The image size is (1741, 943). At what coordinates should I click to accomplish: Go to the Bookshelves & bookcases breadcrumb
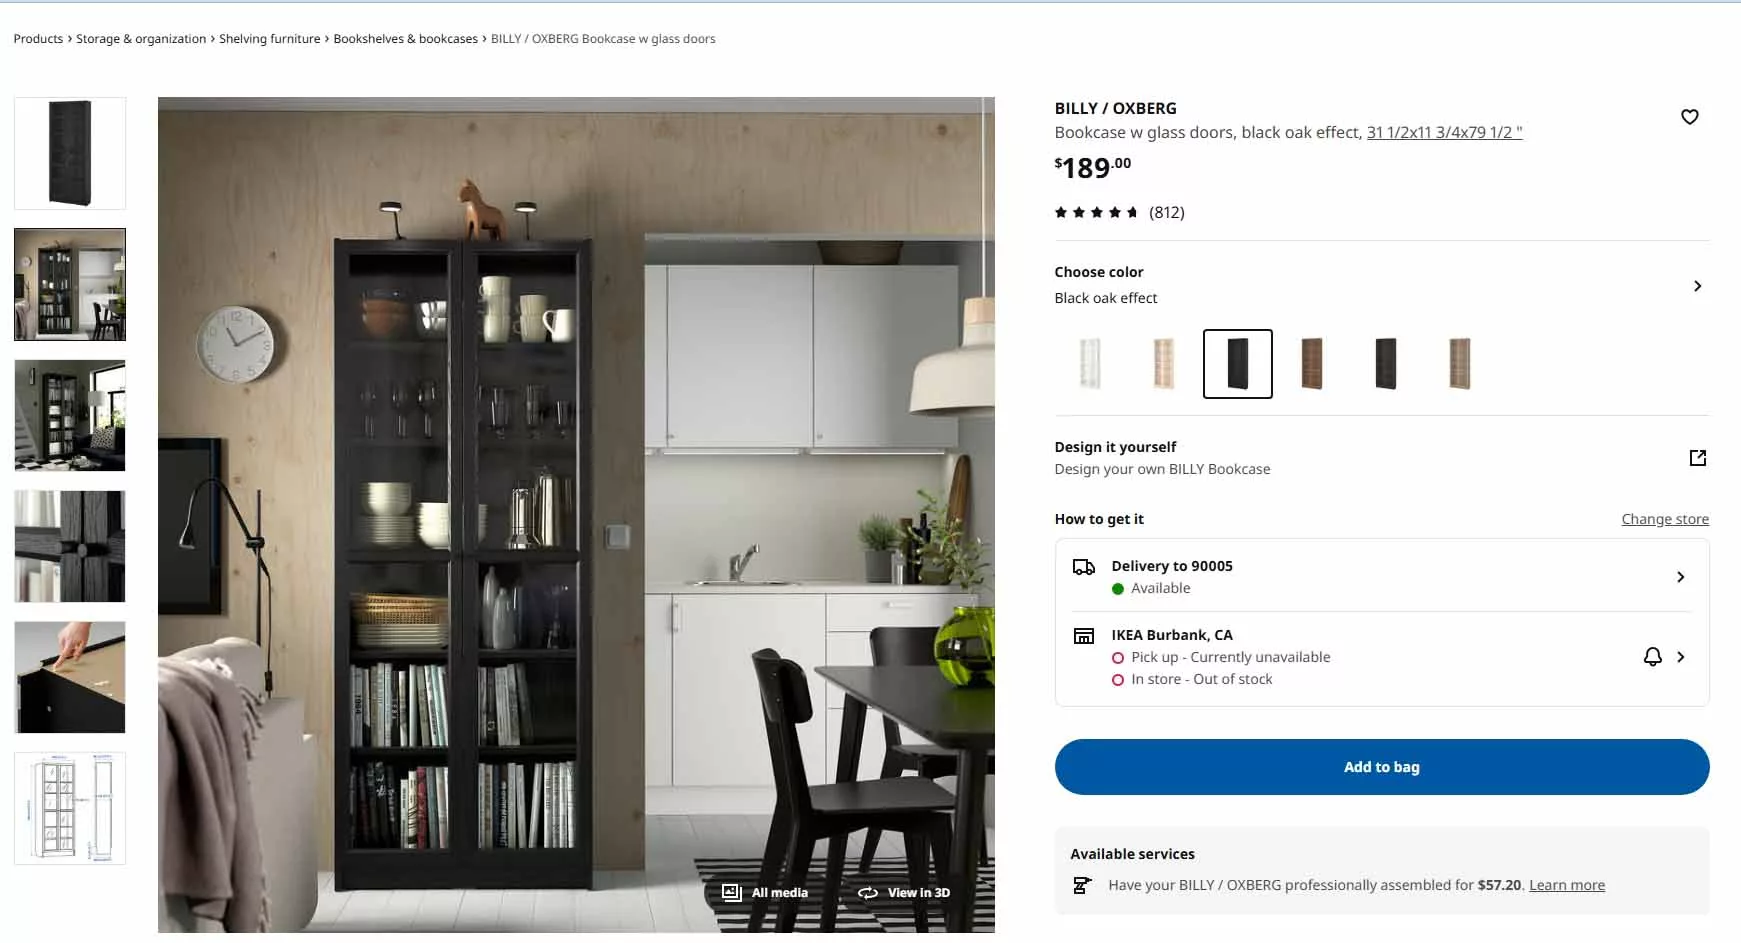405,39
